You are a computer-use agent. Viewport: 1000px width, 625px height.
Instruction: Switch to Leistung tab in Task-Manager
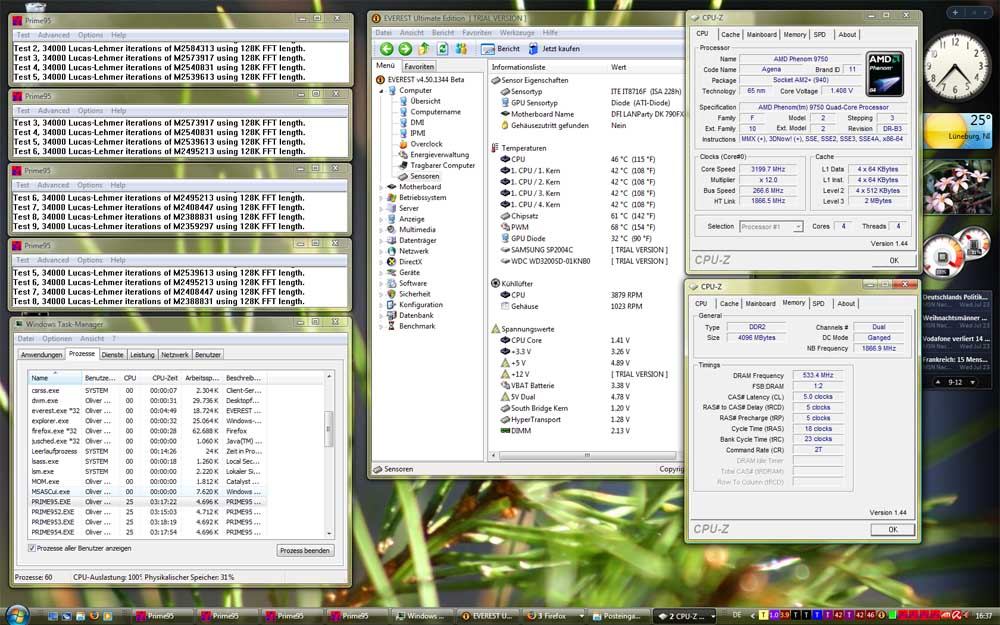point(142,355)
